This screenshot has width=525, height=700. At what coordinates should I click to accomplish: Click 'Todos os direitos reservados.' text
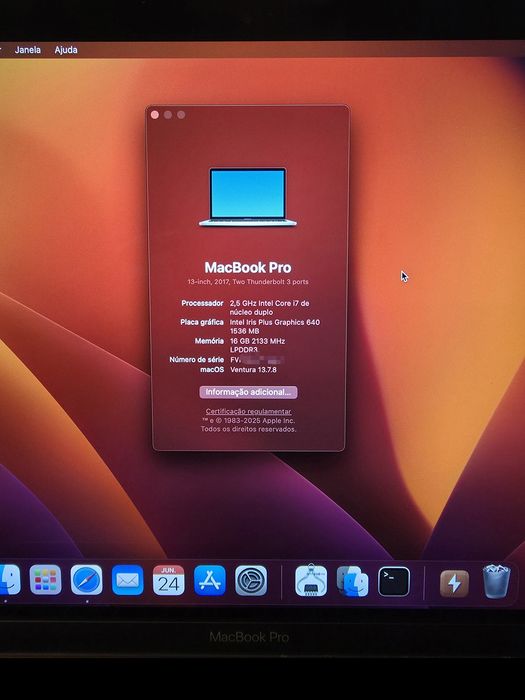pyautogui.click(x=248, y=429)
